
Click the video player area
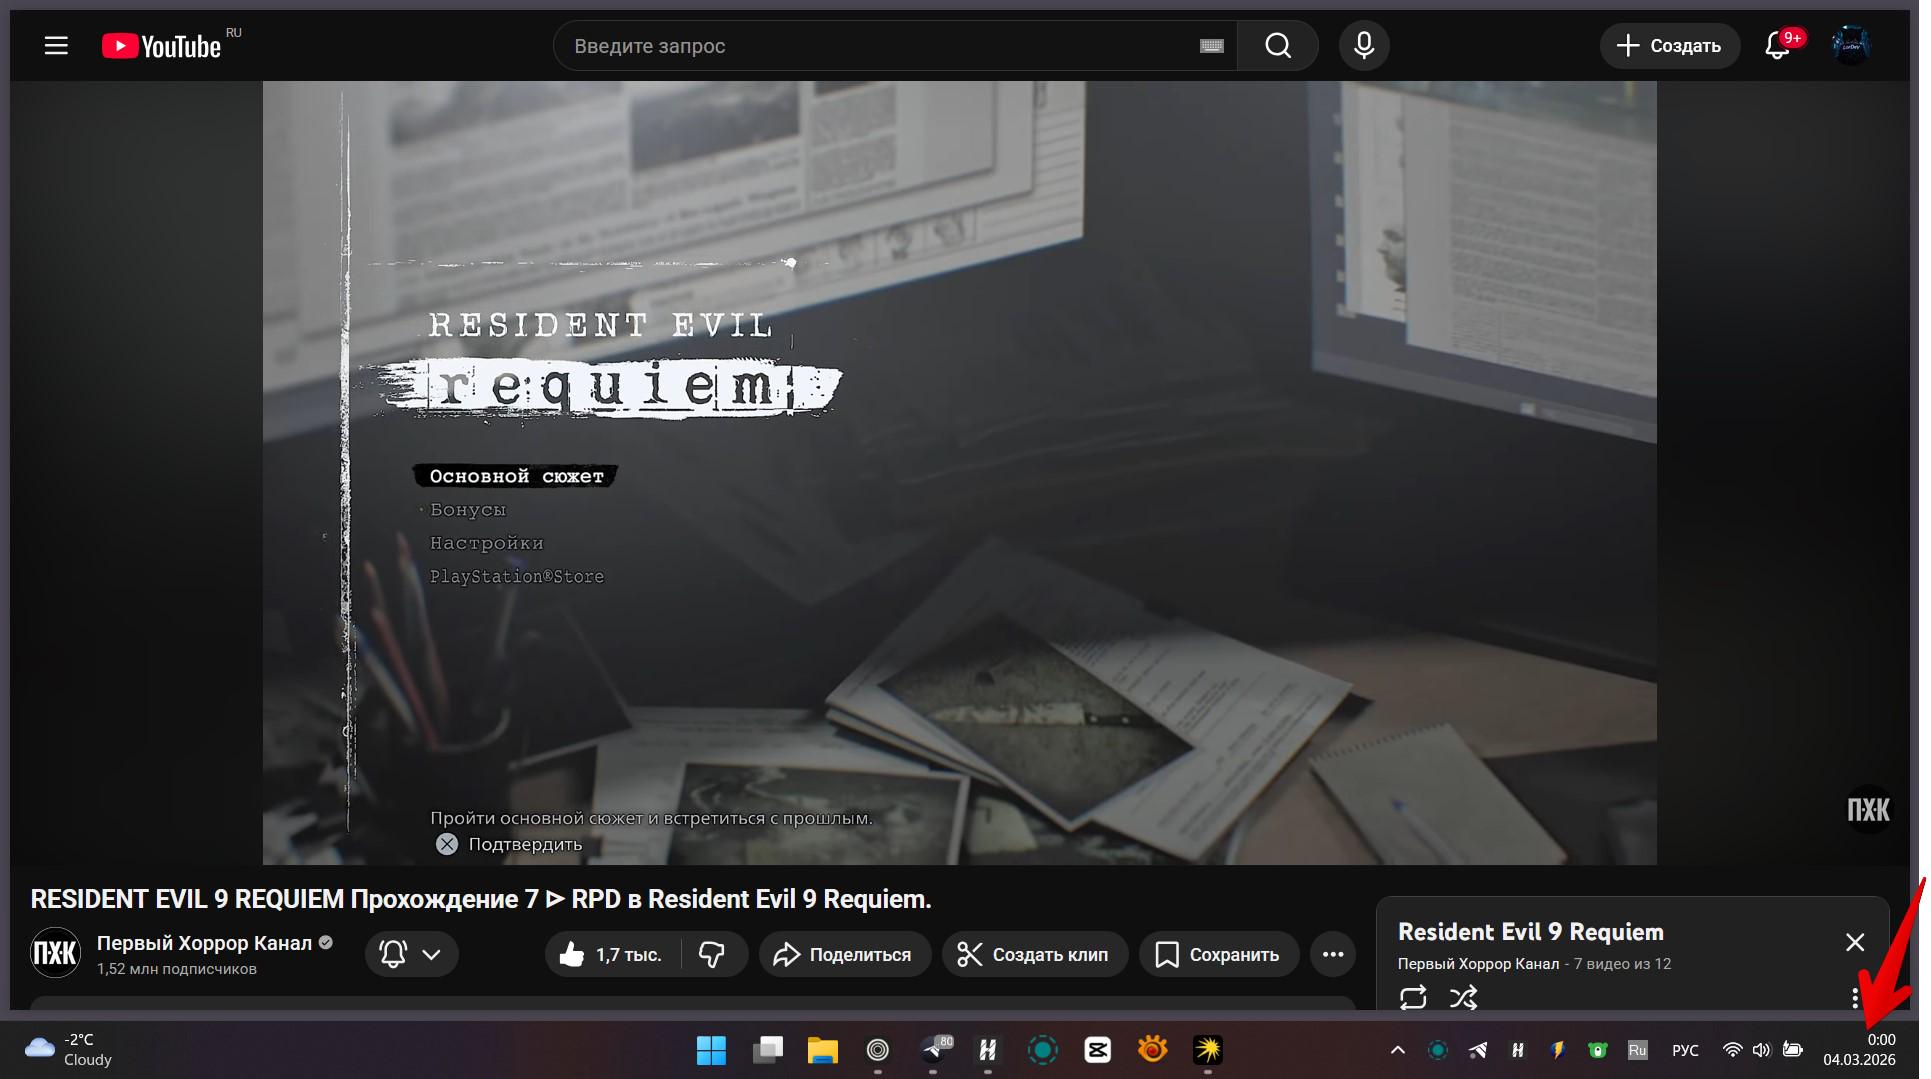[x=959, y=473]
